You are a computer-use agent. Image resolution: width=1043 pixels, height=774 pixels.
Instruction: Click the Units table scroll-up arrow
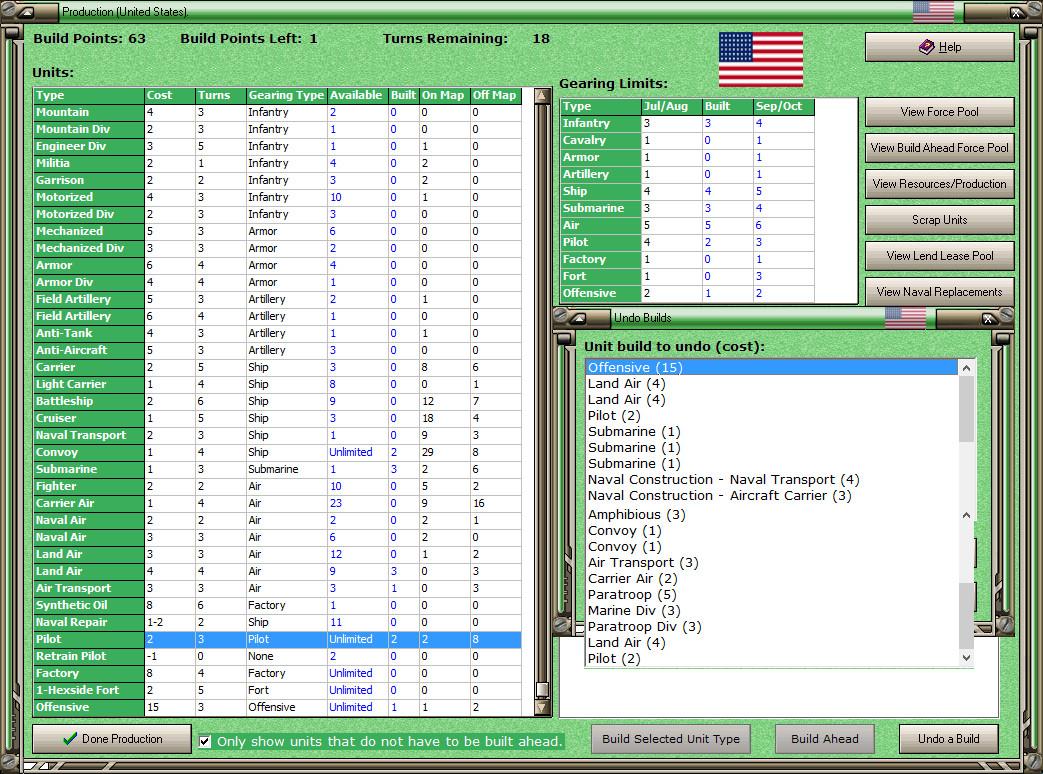coord(542,96)
